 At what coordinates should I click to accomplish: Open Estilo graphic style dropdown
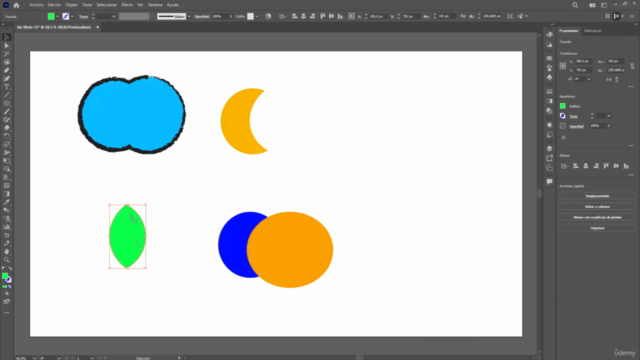point(257,16)
